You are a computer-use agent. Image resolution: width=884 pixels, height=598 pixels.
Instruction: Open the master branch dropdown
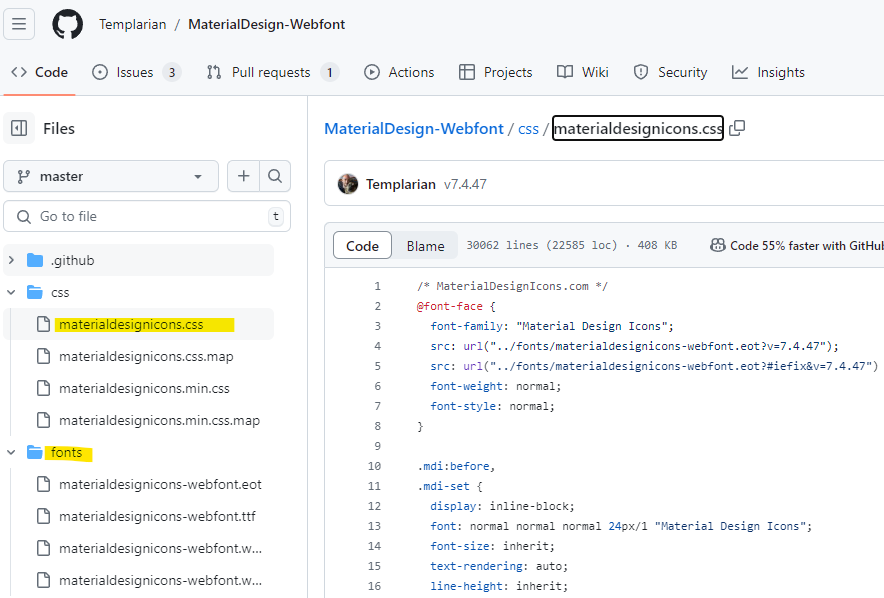(111, 176)
